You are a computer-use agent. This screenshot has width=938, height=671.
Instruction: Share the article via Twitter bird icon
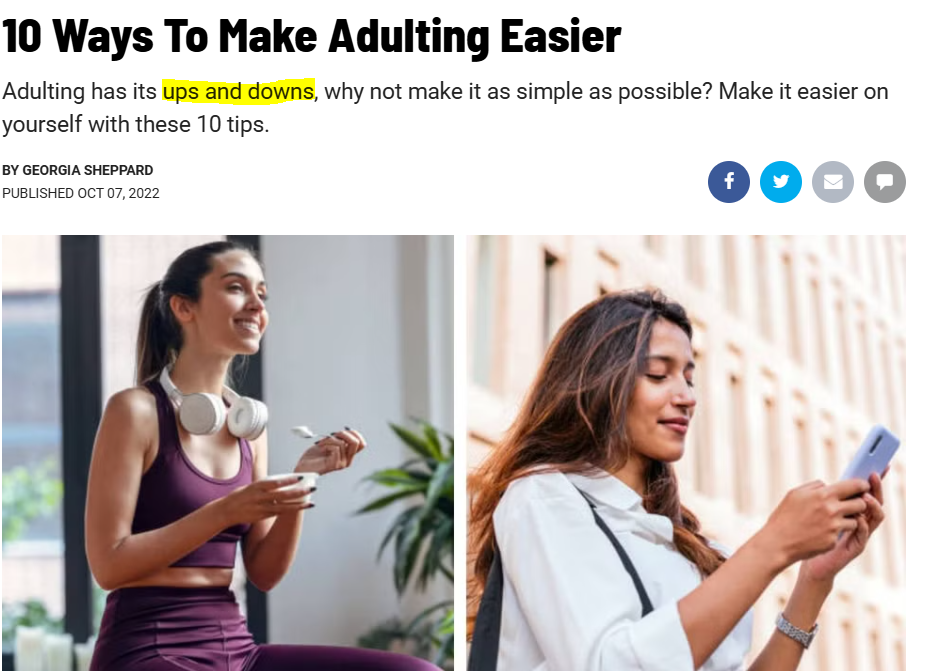pos(781,182)
